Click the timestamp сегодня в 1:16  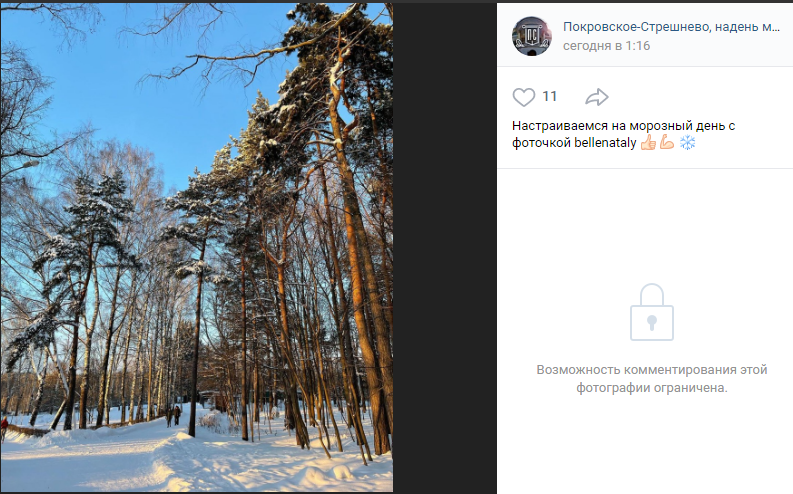[x=606, y=46]
